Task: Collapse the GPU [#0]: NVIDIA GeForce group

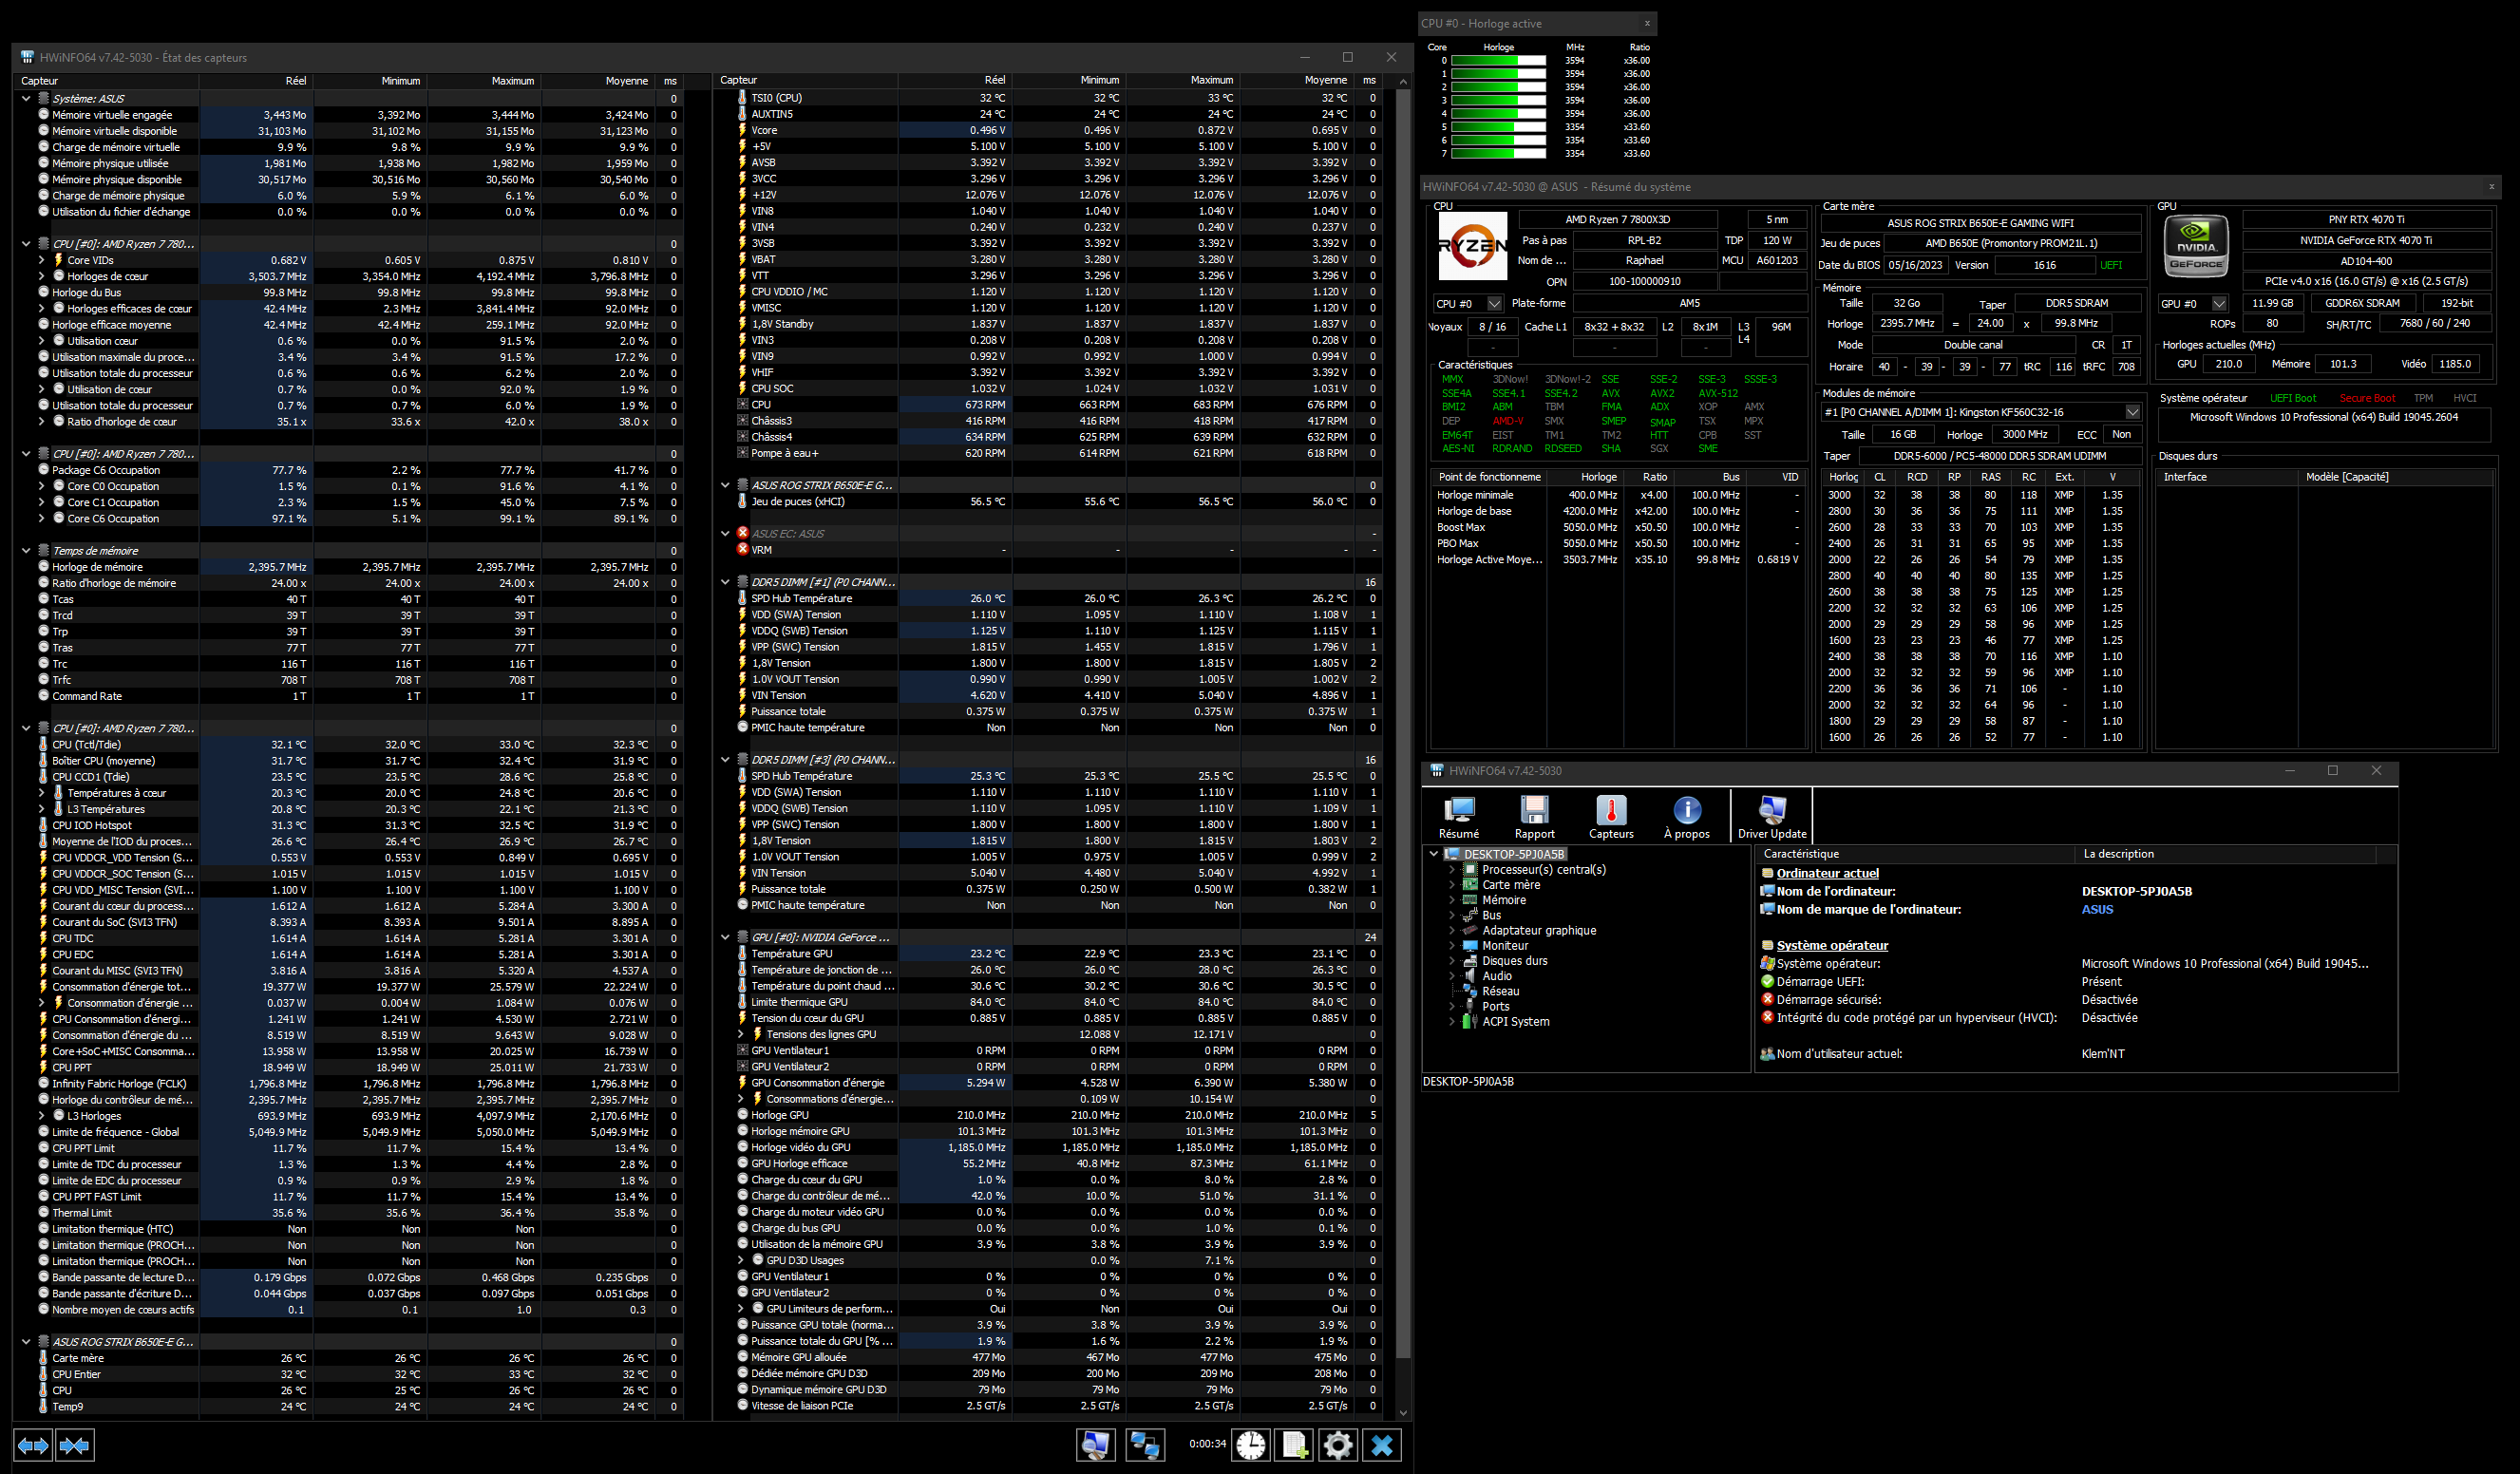Action: (725, 937)
